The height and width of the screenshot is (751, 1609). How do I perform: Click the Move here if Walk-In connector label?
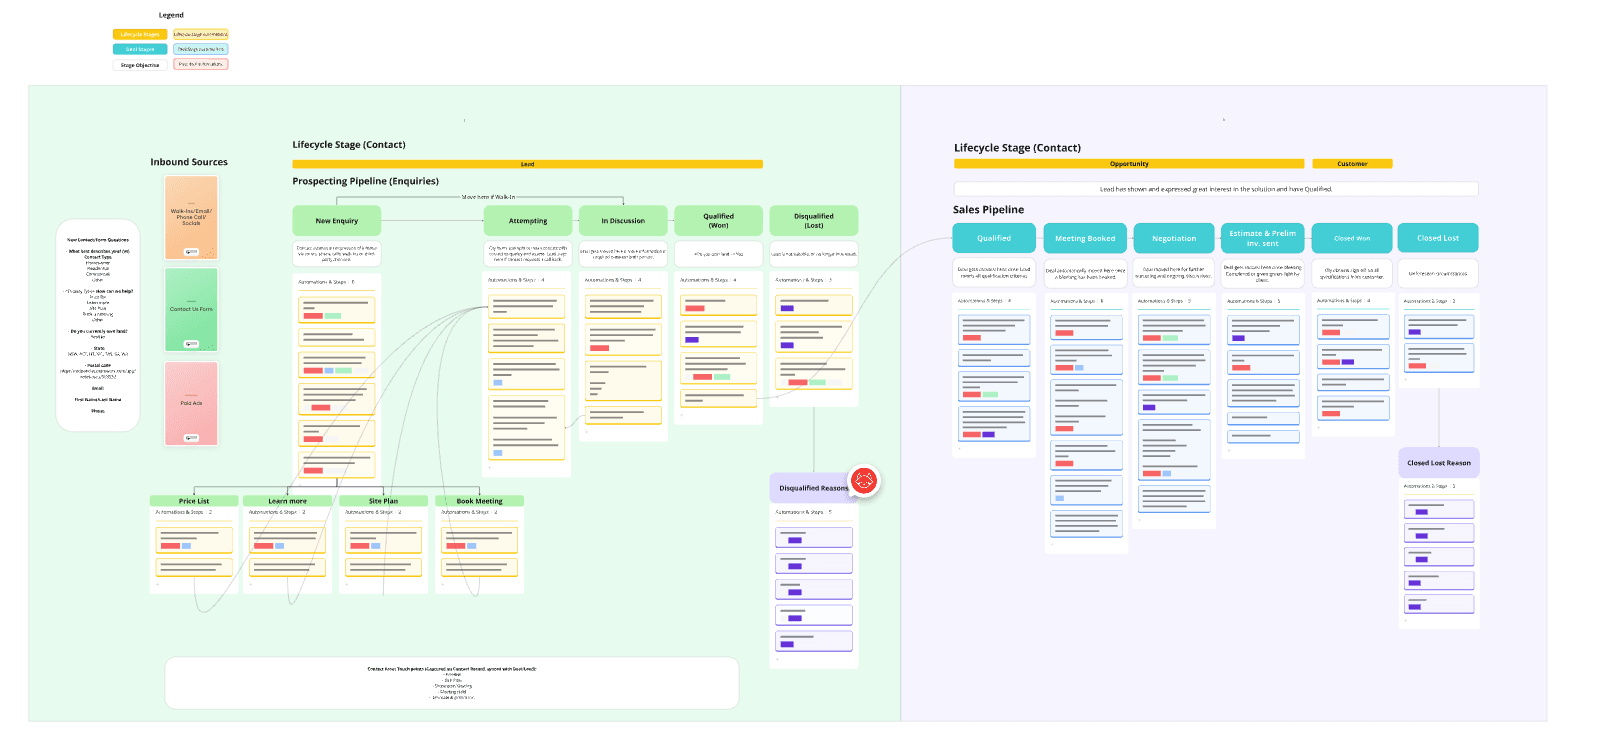(x=488, y=197)
